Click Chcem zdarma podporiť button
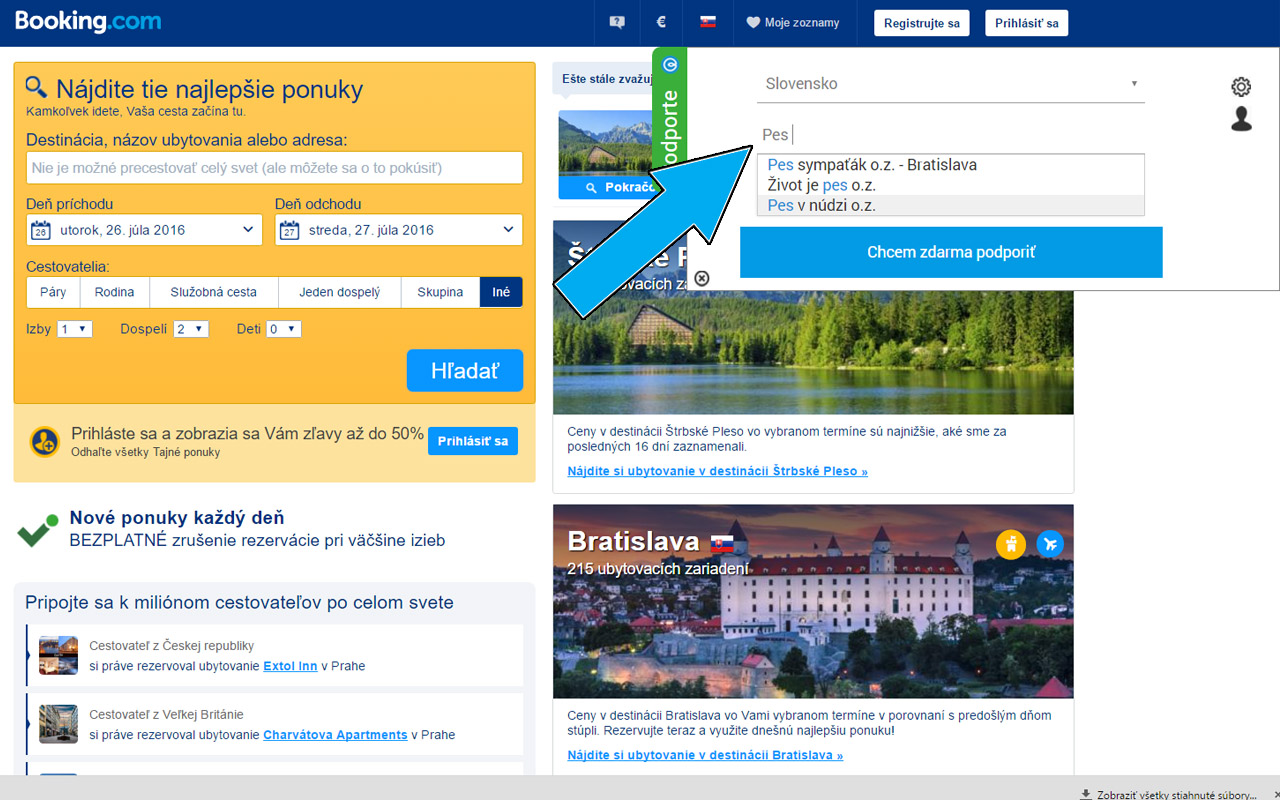Viewport: 1280px width, 800px height. click(x=951, y=252)
